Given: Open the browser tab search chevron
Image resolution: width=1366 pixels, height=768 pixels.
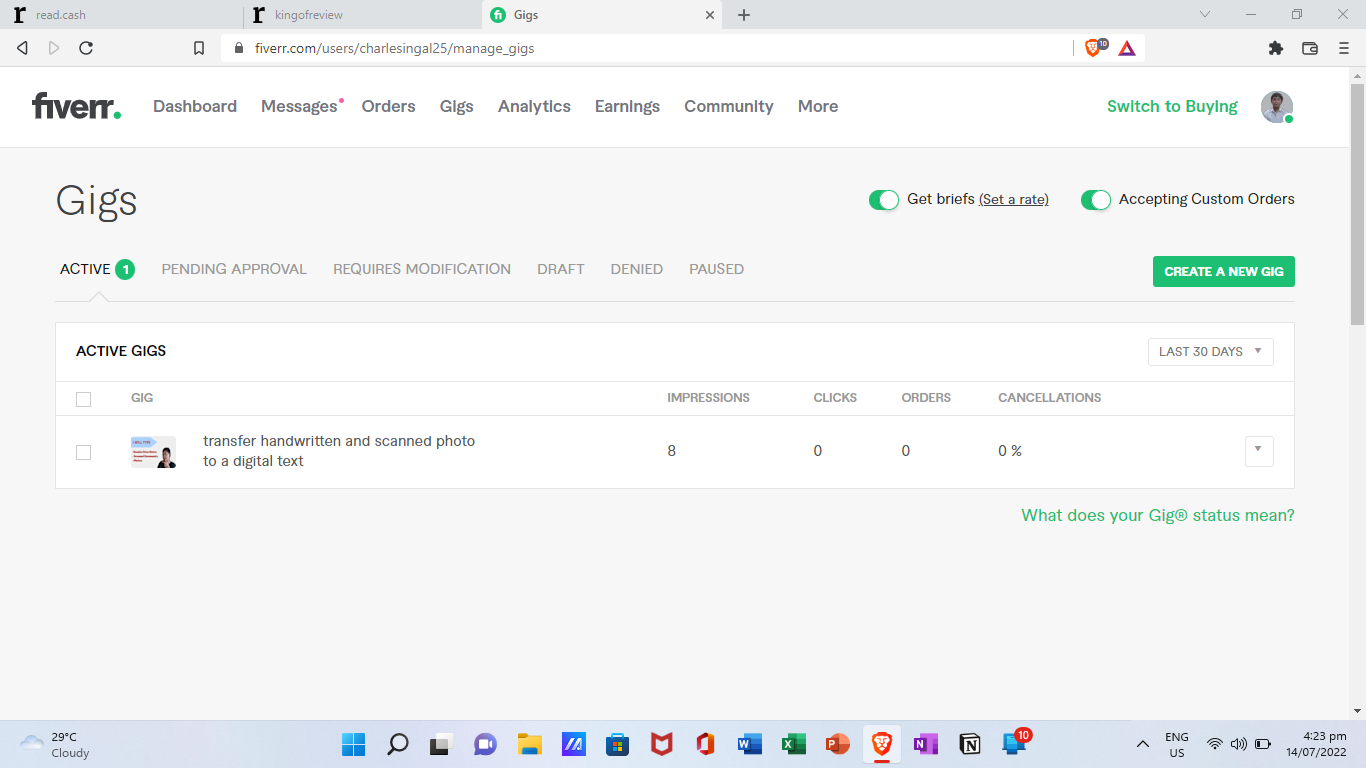Looking at the screenshot, I should pos(1205,15).
